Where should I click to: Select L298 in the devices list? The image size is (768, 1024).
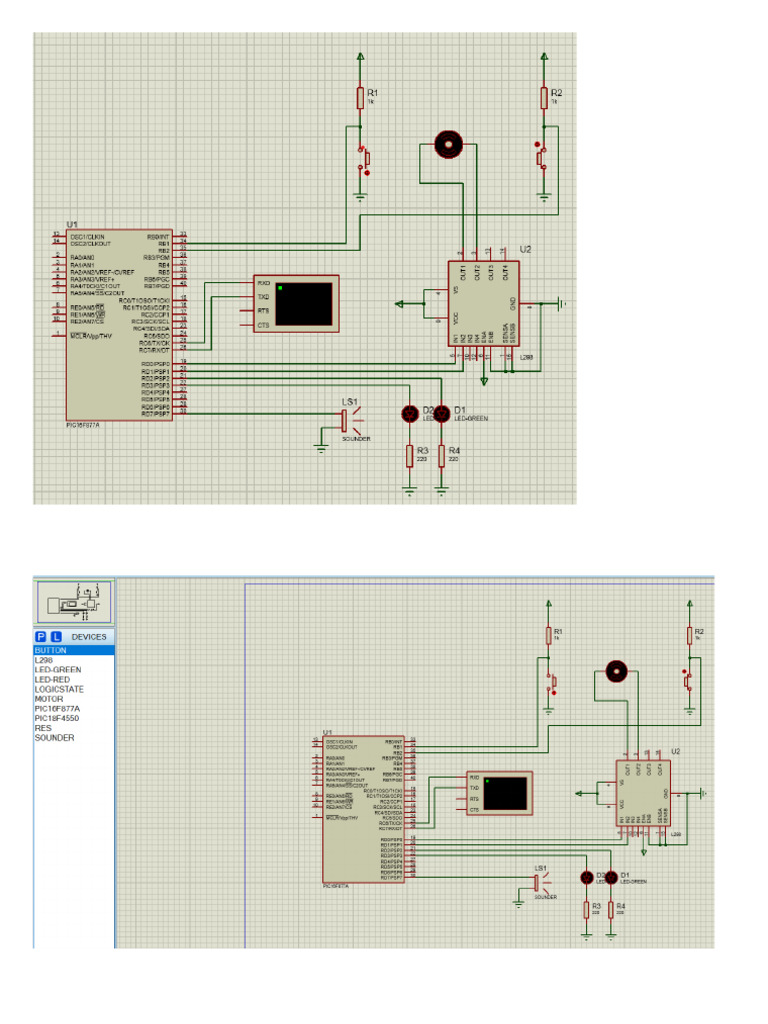coord(44,660)
